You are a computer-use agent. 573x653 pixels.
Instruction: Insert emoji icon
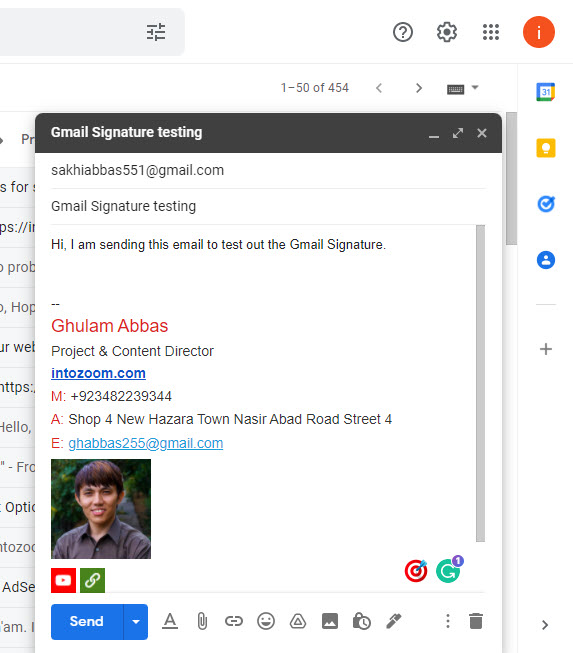(266, 621)
